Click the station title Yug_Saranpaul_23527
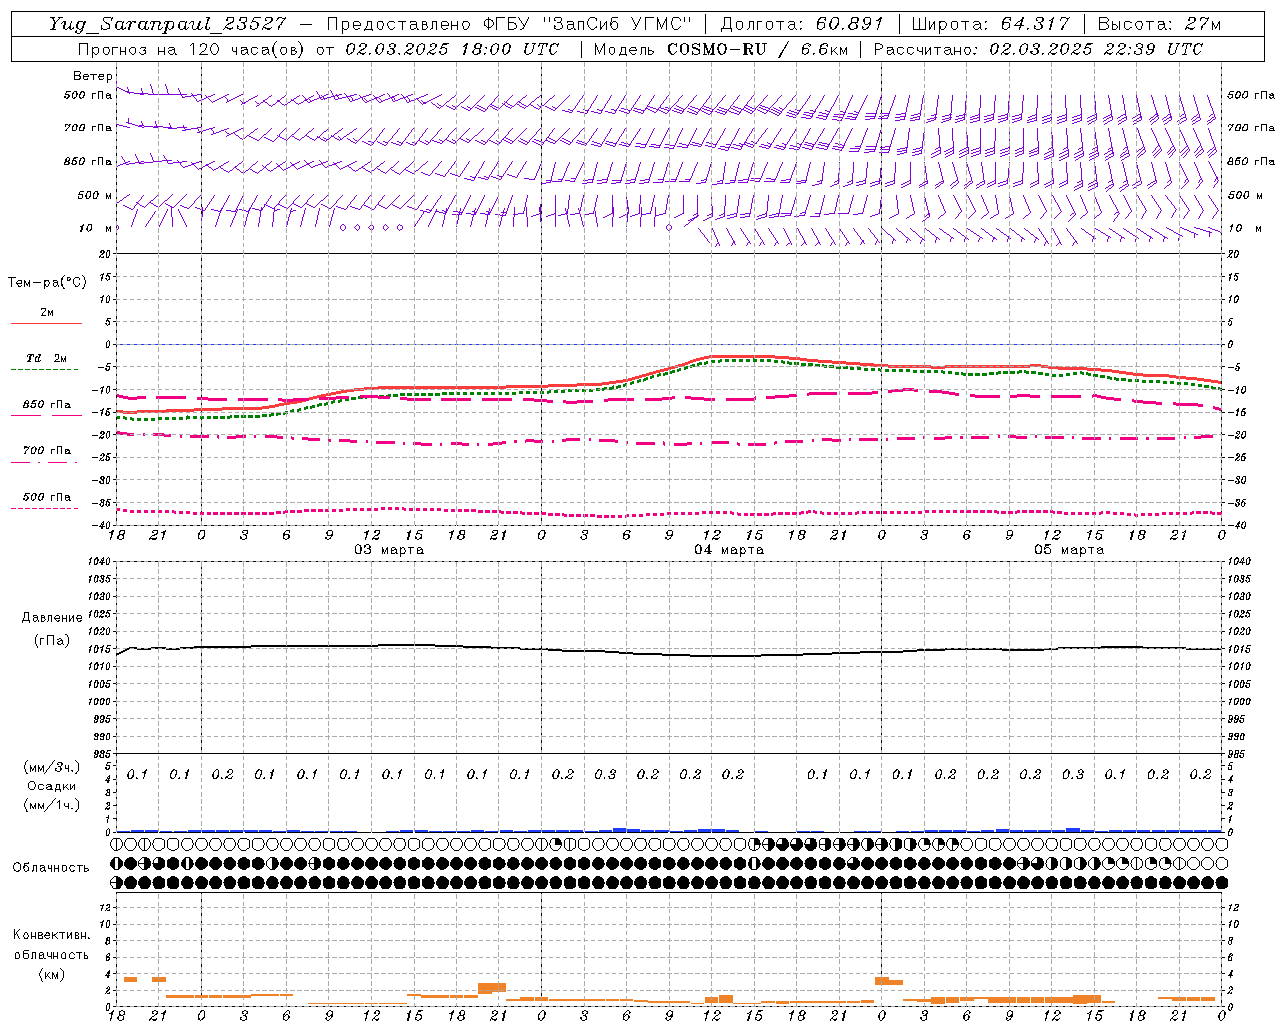Image resolution: width=1280 pixels, height=1024 pixels. tap(167, 24)
